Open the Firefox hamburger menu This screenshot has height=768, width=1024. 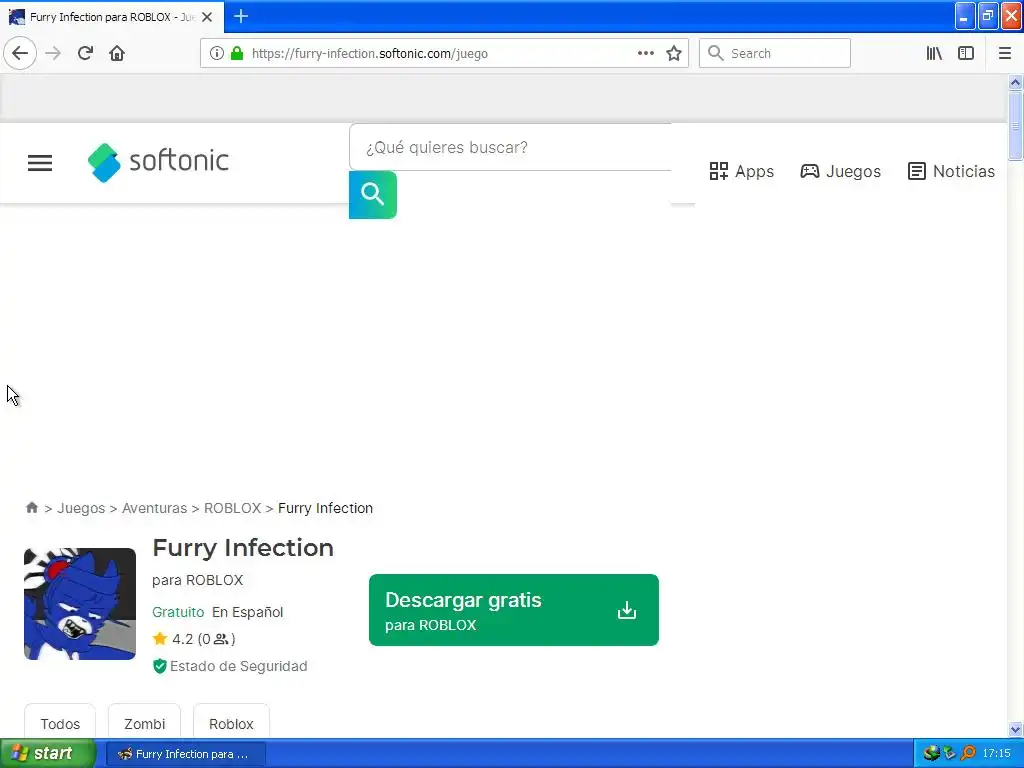point(1005,54)
